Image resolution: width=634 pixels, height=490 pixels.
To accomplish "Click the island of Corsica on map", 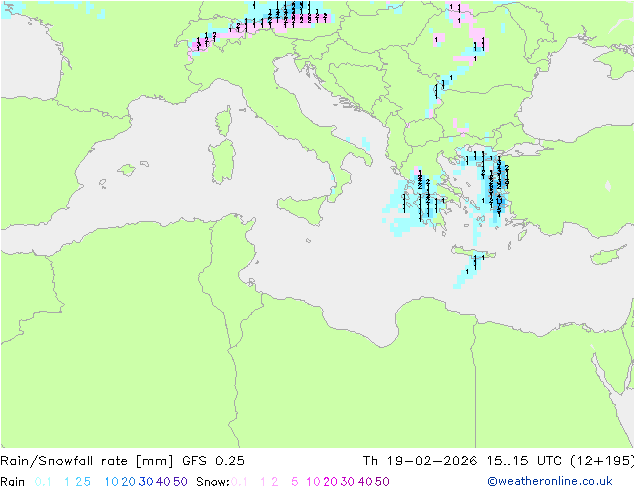I will 224,121.
